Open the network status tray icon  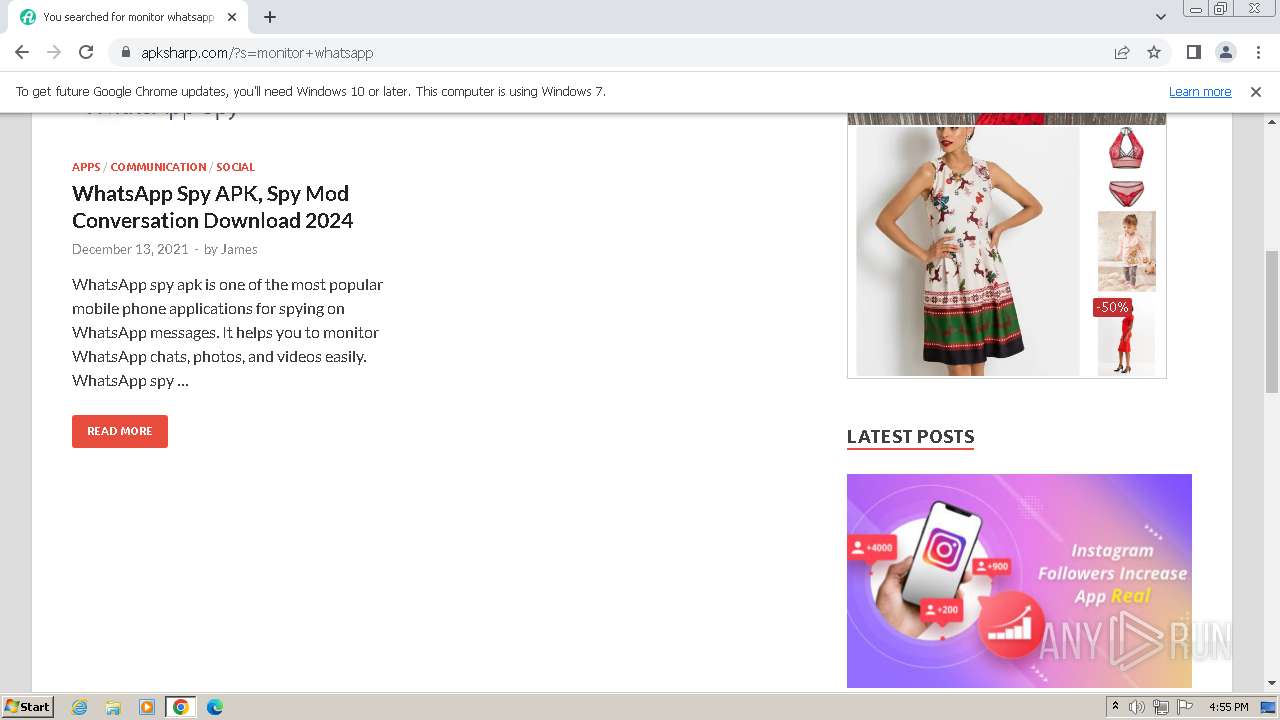click(1161, 707)
